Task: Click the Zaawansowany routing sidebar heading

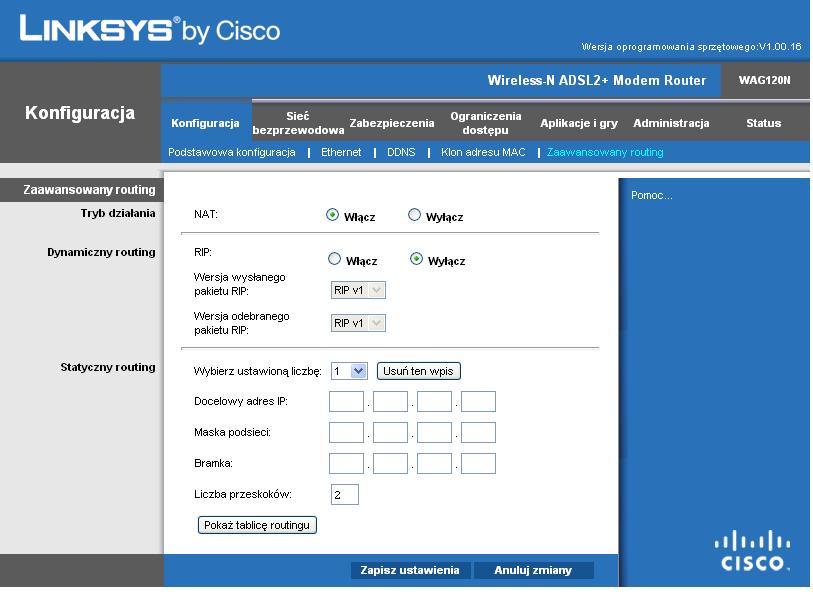Action: coord(89,190)
